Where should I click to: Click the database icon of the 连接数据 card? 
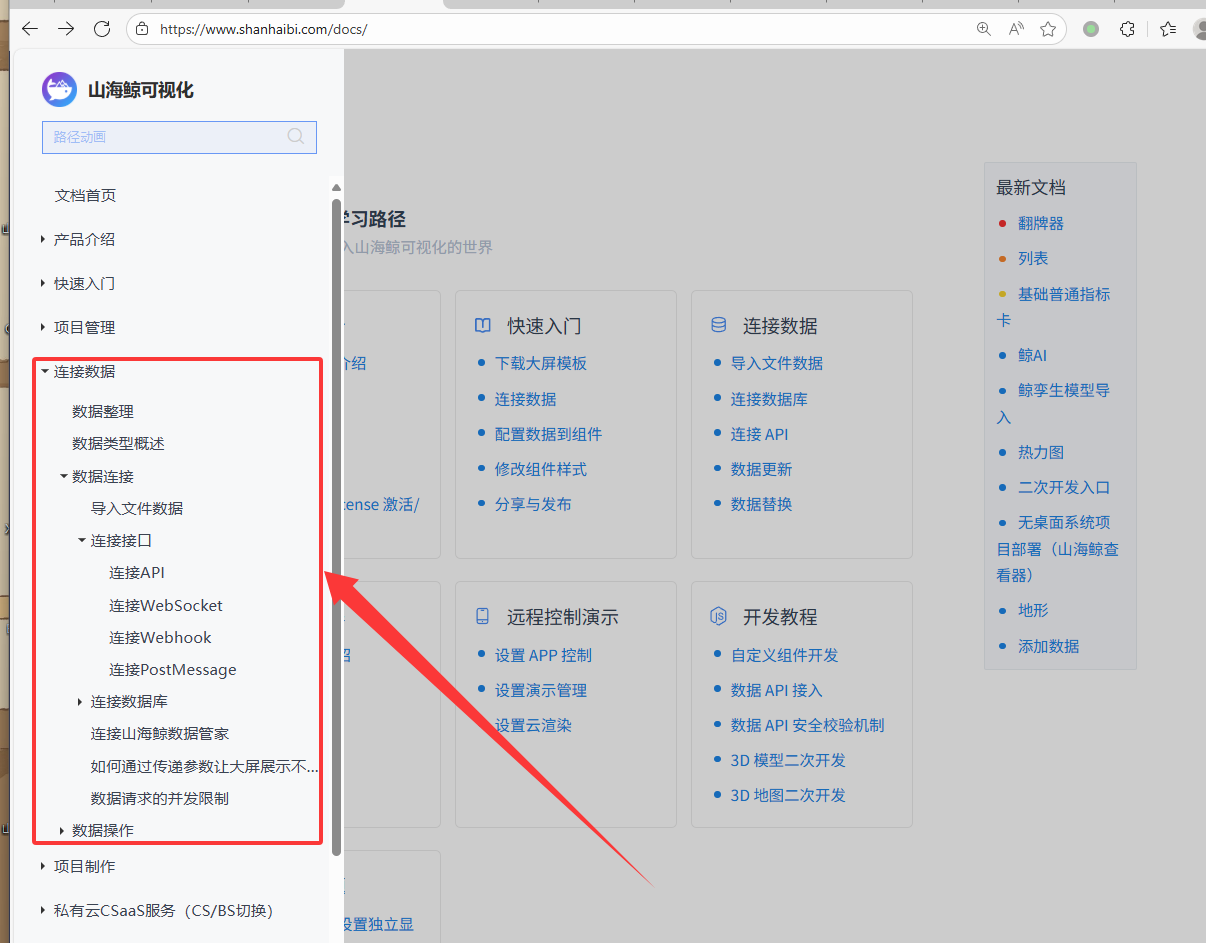(x=719, y=326)
